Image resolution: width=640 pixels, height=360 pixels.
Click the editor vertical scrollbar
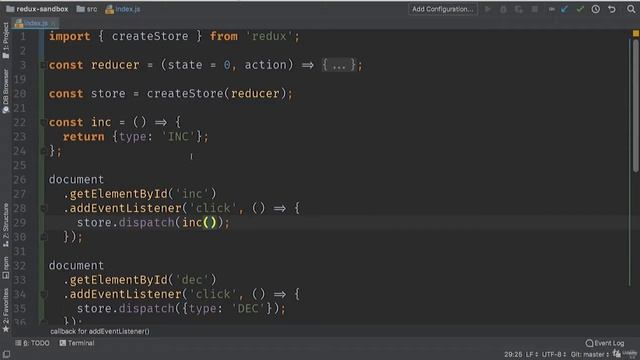tap(636, 106)
